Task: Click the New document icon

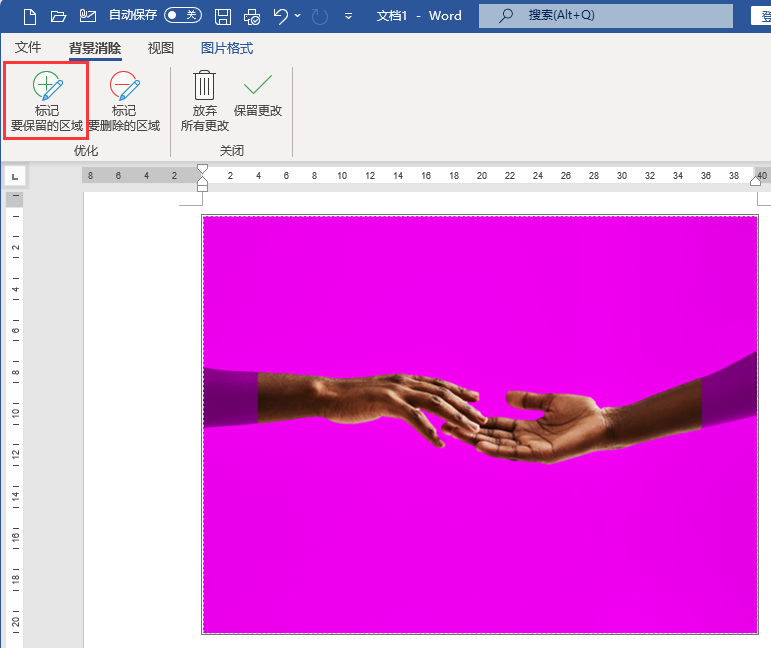Action: (30, 16)
